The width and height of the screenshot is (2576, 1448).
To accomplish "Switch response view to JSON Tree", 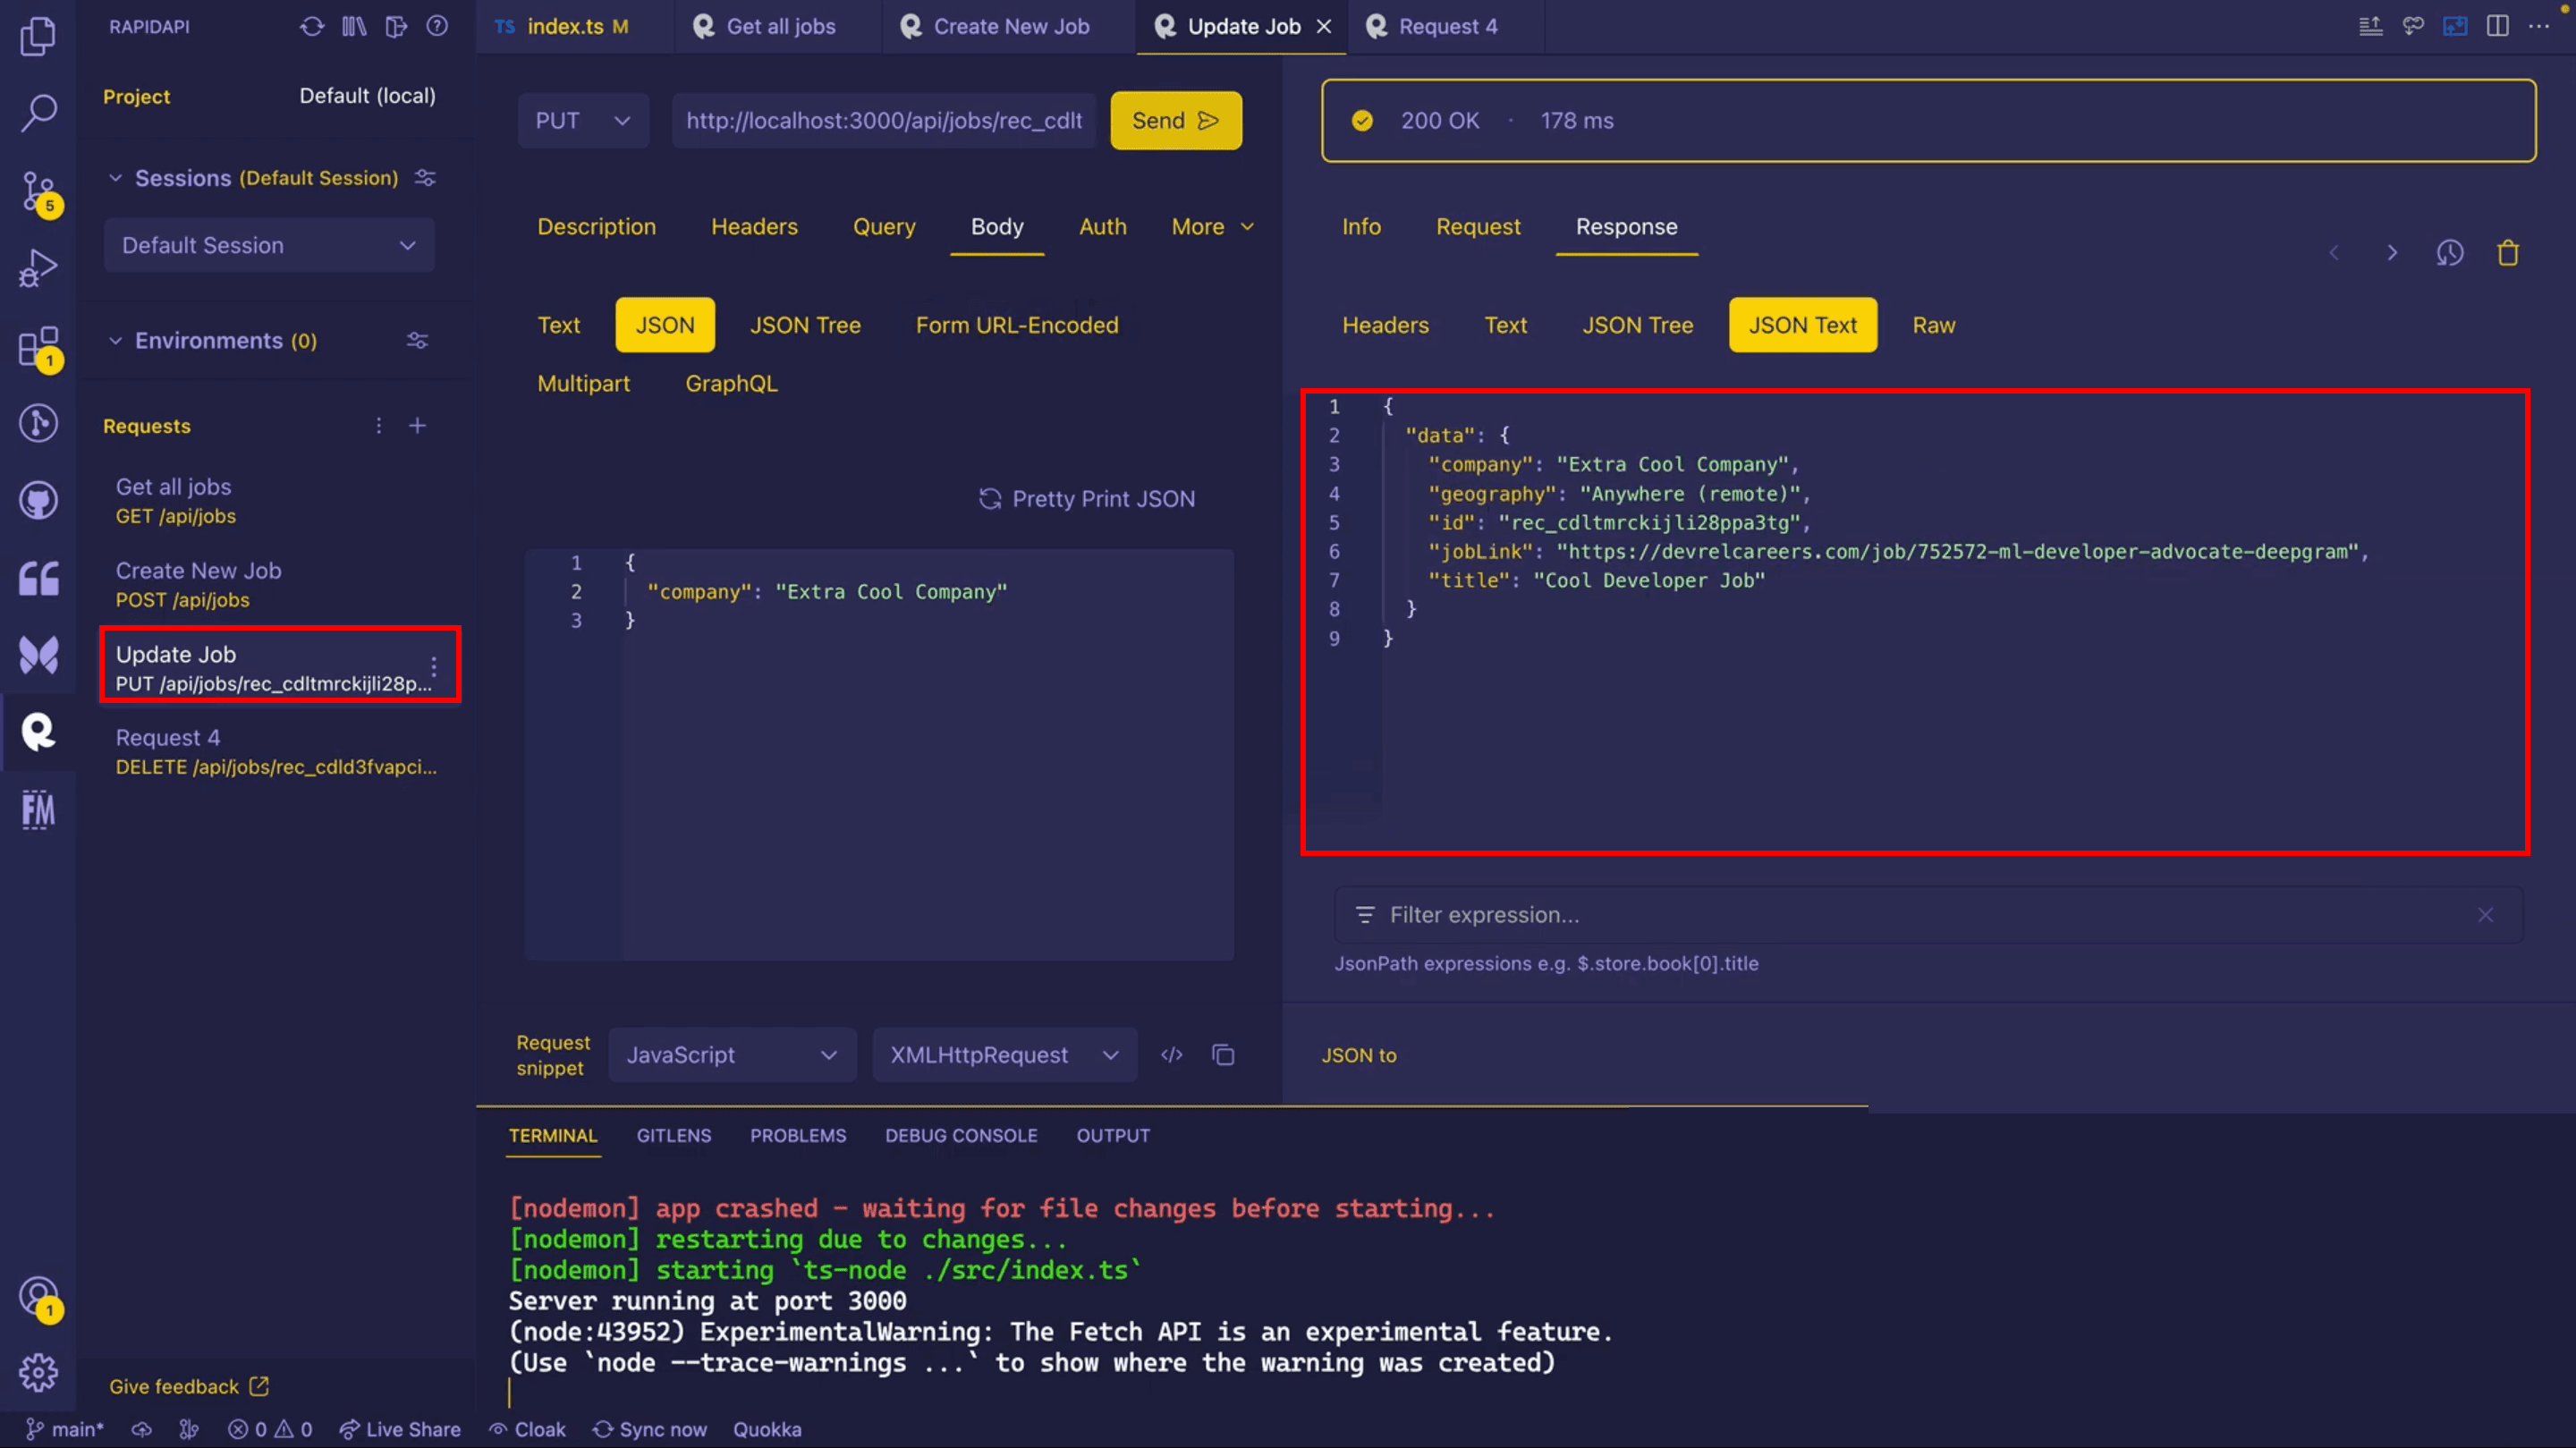I will [1637, 325].
